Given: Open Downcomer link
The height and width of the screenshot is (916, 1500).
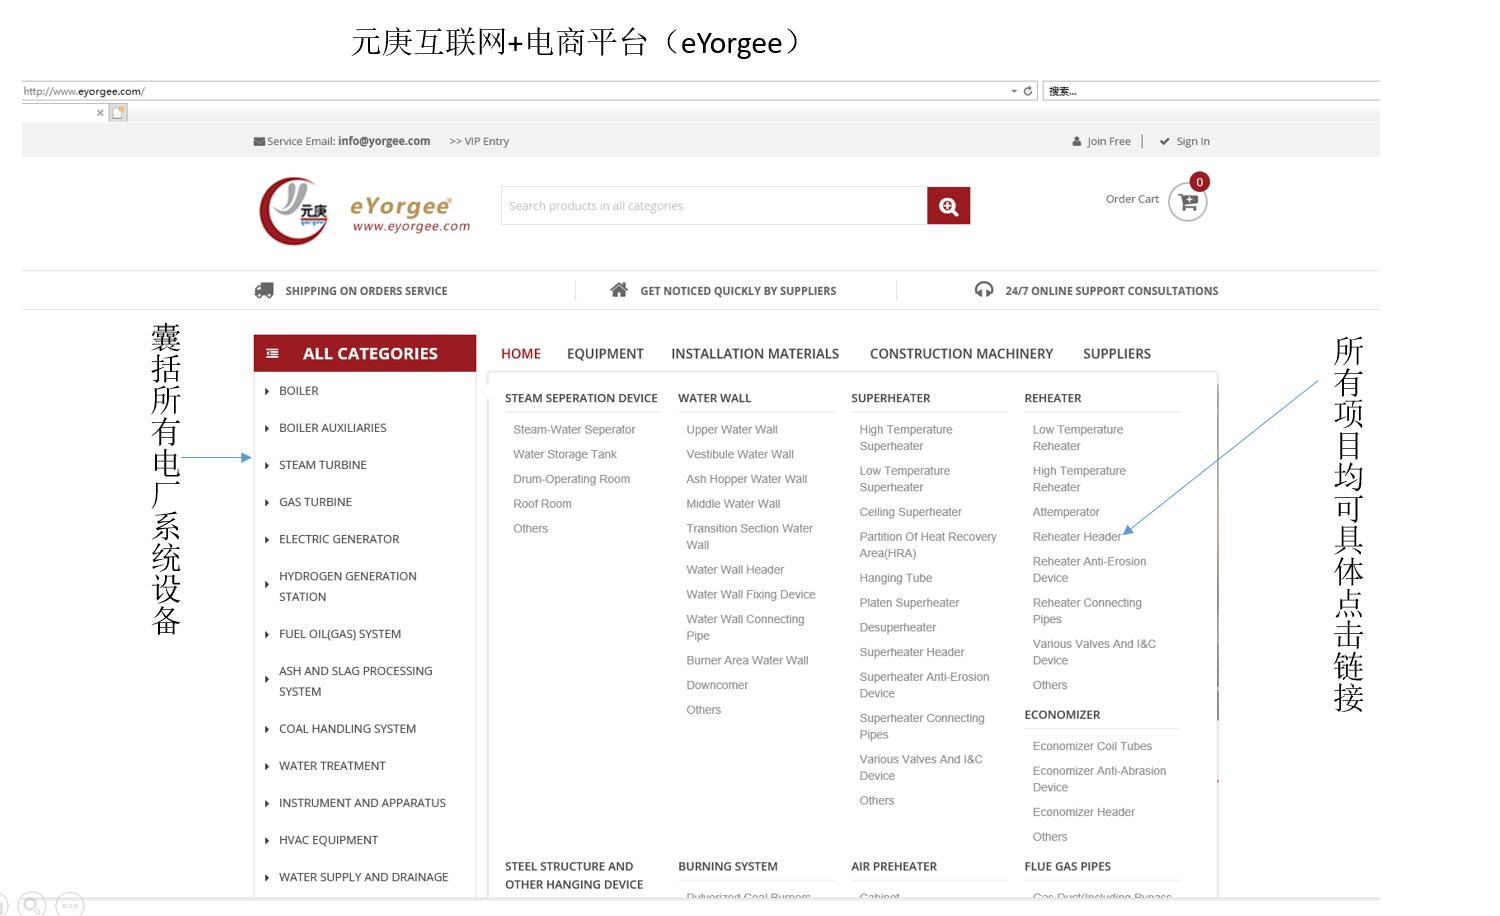Looking at the screenshot, I should coord(717,685).
